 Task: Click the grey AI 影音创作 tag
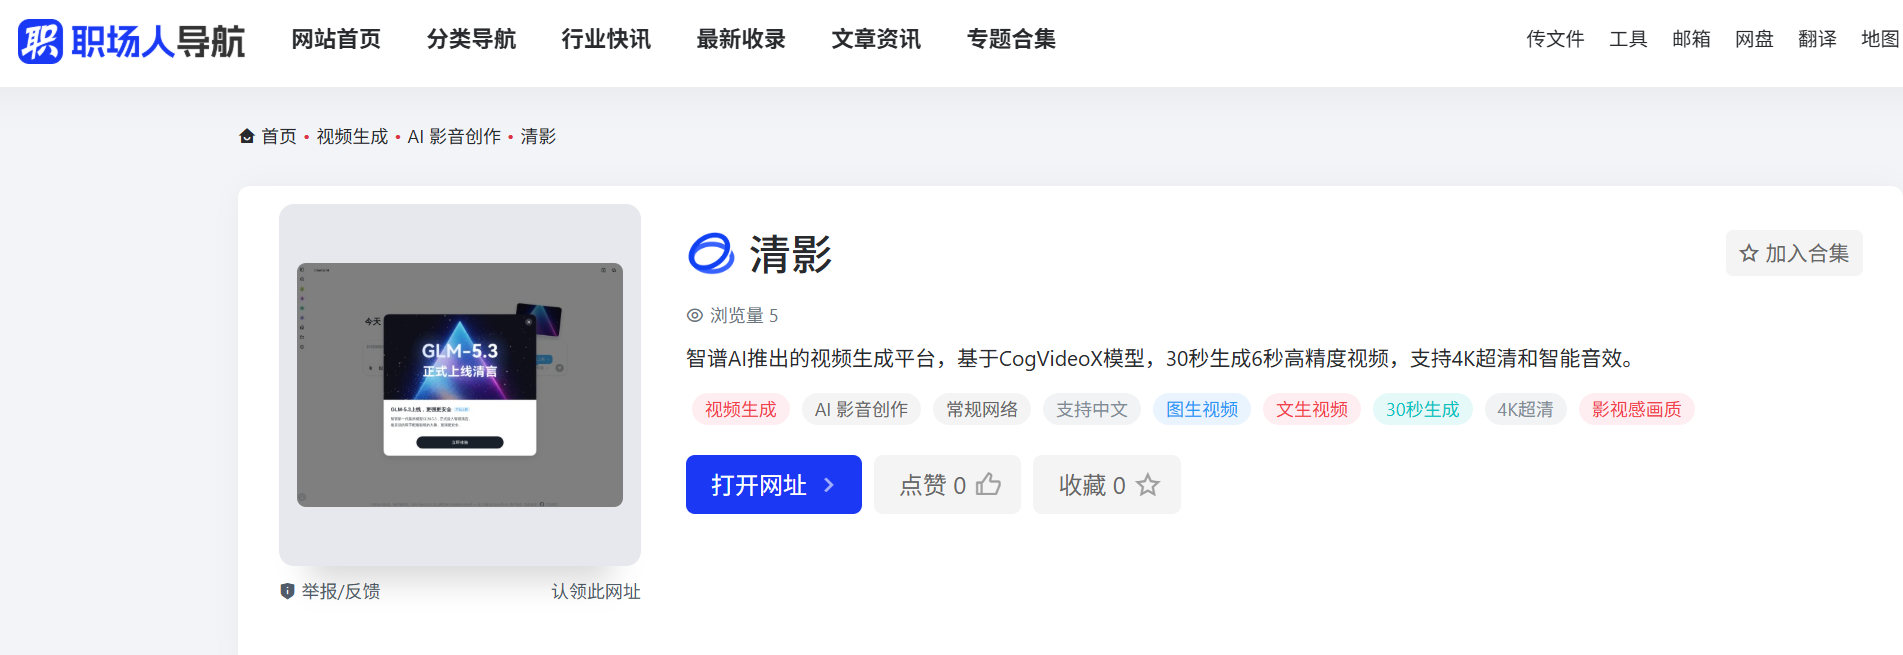[861, 409]
